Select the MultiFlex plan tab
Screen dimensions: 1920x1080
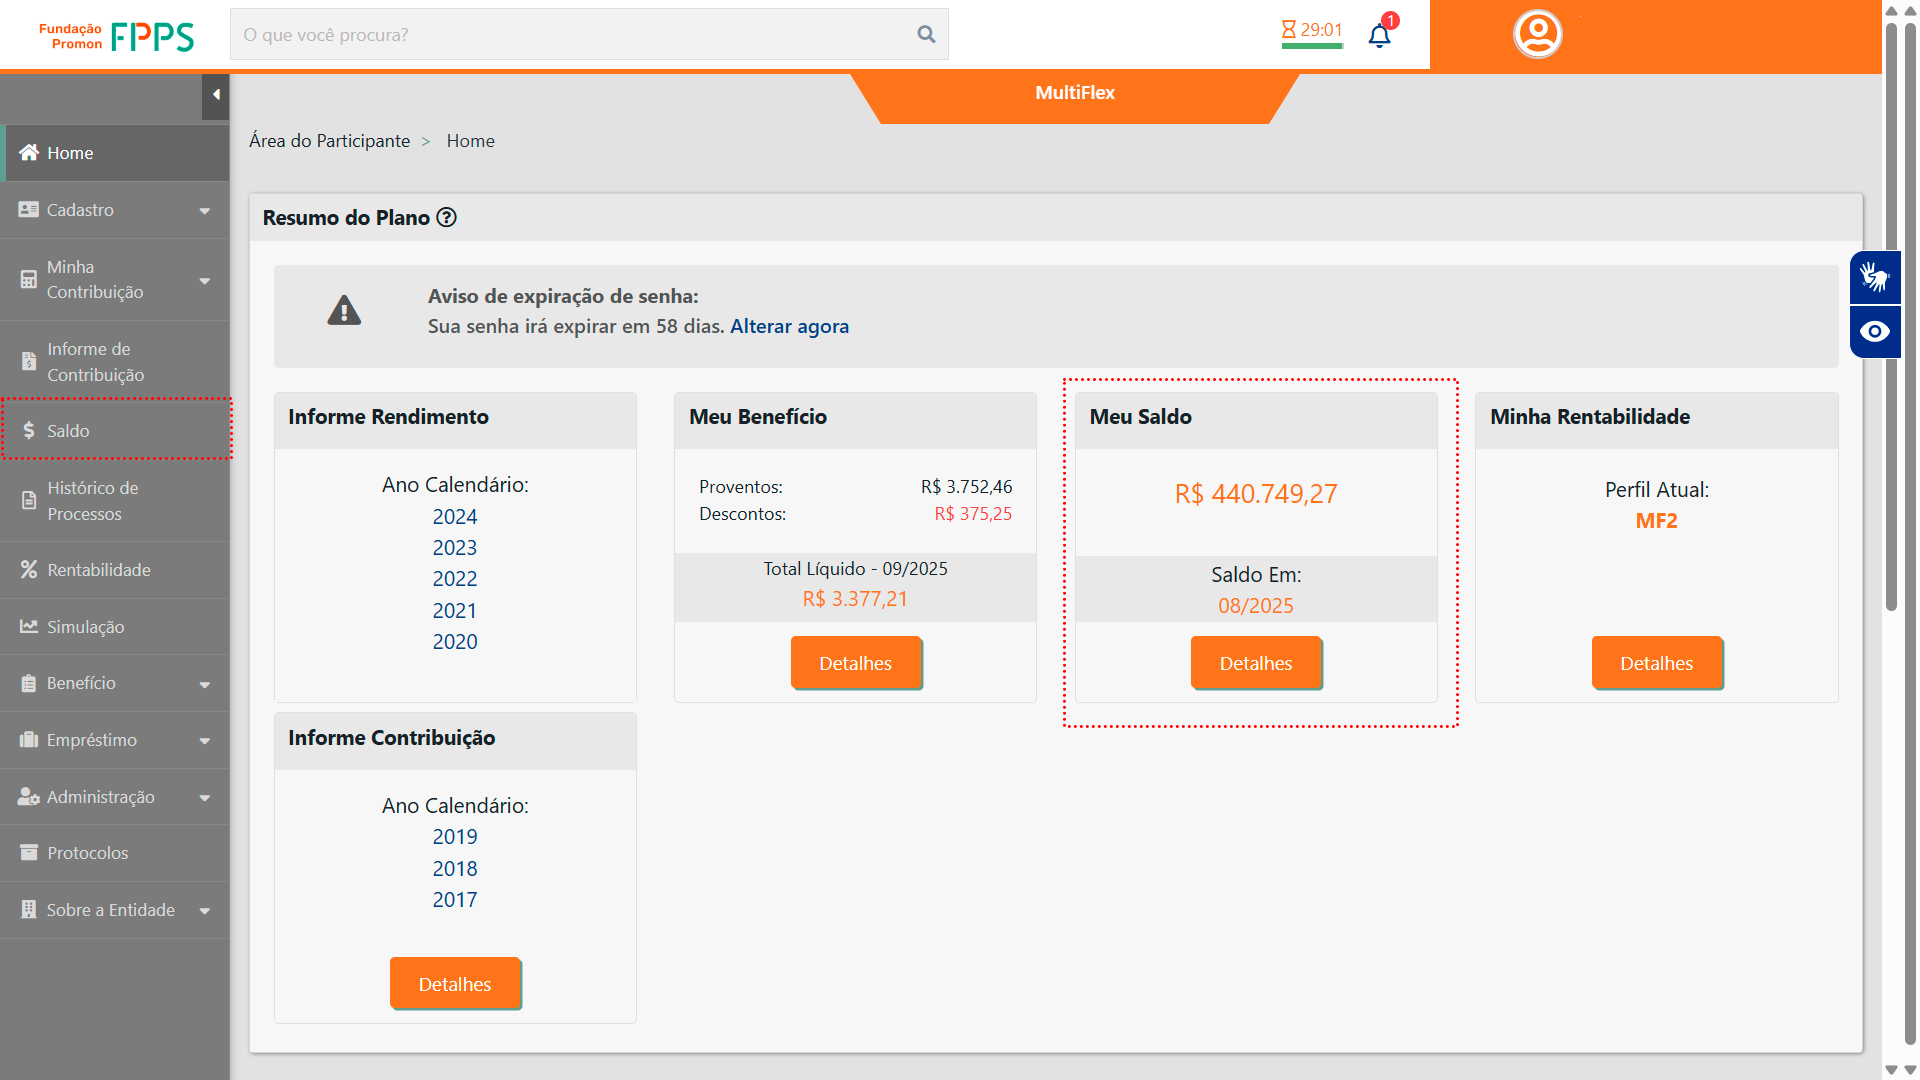pos(1074,93)
